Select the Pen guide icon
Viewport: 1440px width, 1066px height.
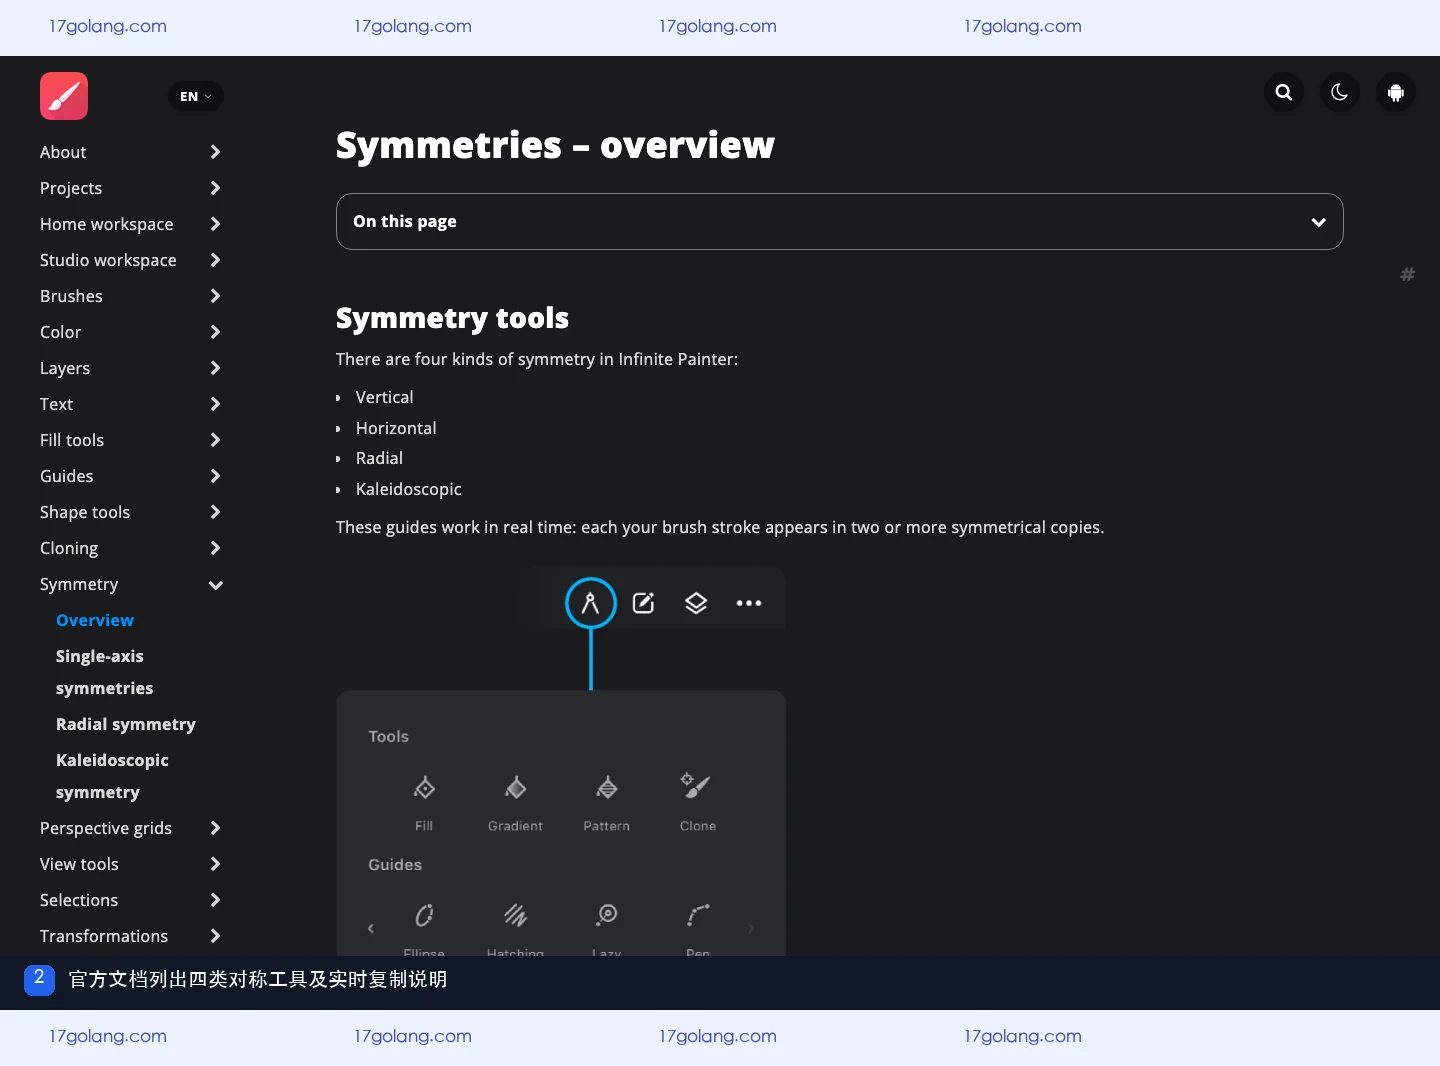tap(698, 915)
